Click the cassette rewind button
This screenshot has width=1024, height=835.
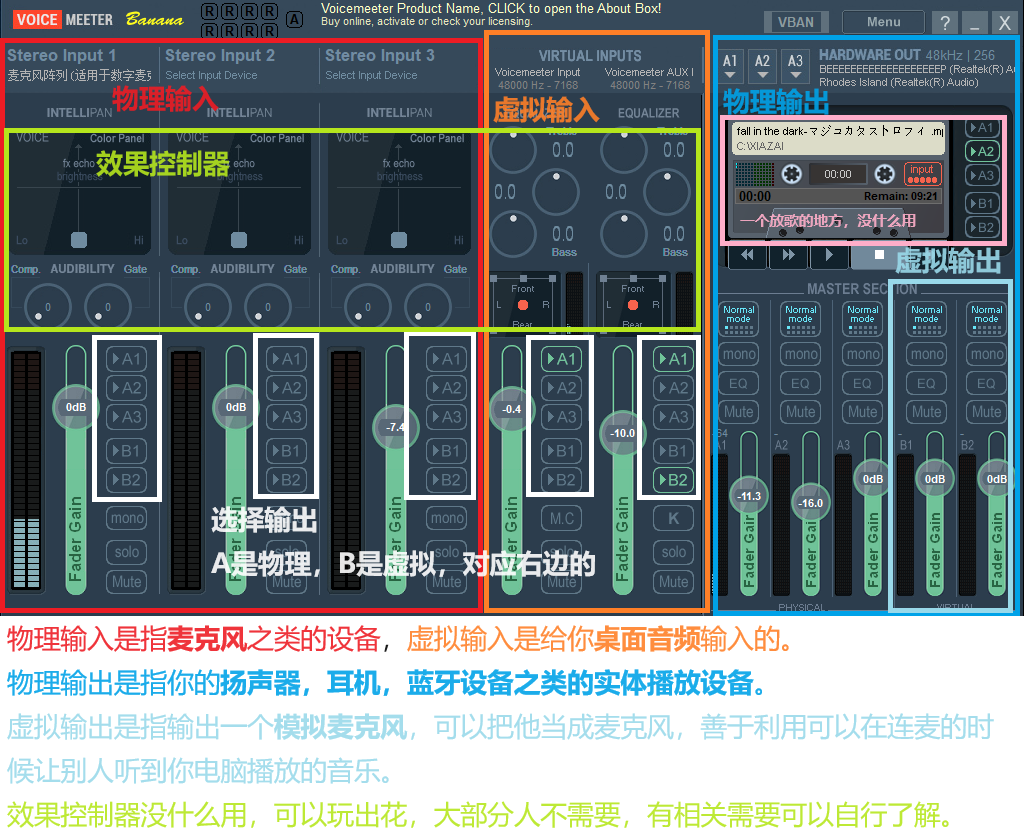747,255
